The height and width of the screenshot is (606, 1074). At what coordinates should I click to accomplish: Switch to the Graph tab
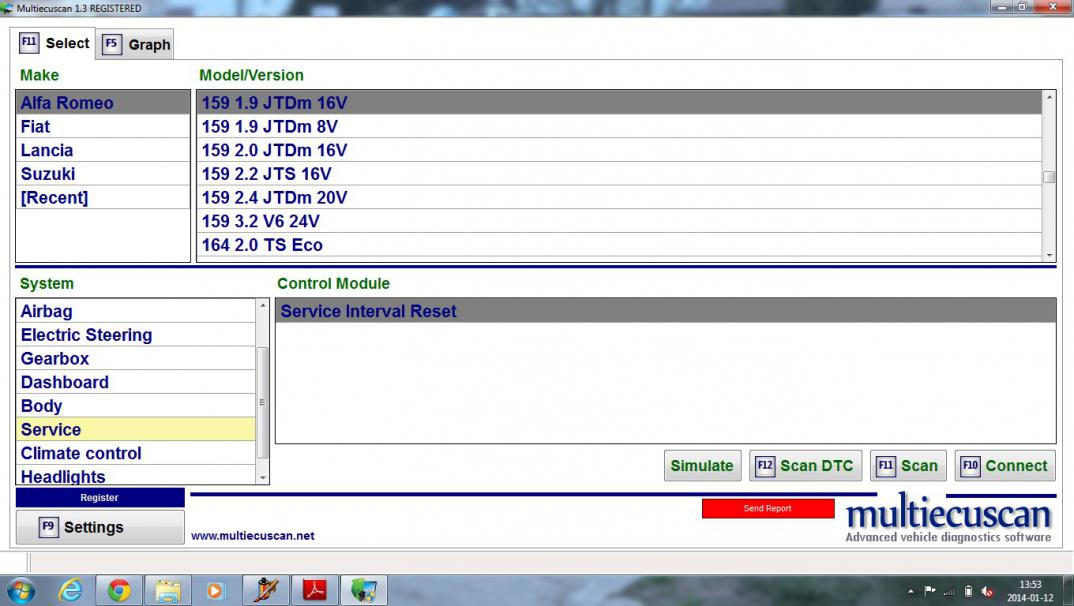coord(136,45)
